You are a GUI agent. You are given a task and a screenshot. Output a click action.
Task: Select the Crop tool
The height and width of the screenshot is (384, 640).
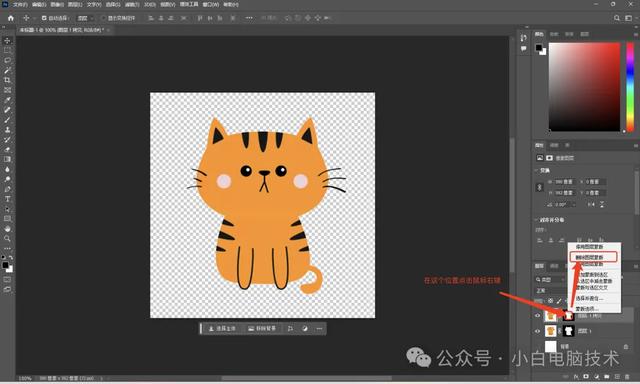pos(7,80)
